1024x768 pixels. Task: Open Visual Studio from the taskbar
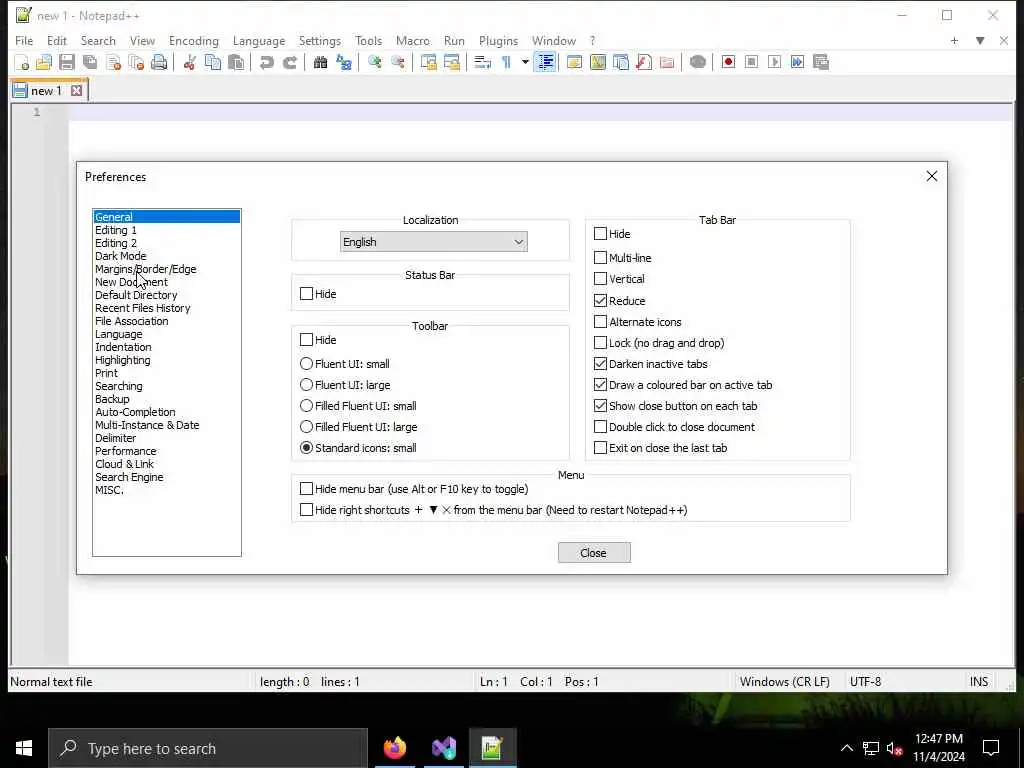[x=444, y=748]
